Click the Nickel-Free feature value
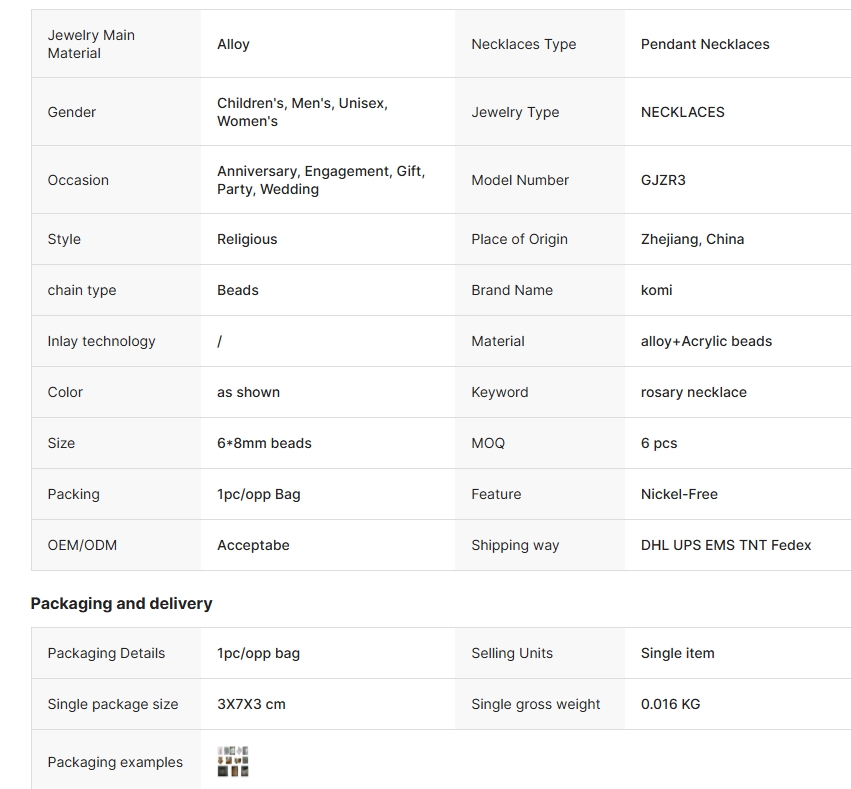The width and height of the screenshot is (851, 789). pyautogui.click(x=679, y=494)
